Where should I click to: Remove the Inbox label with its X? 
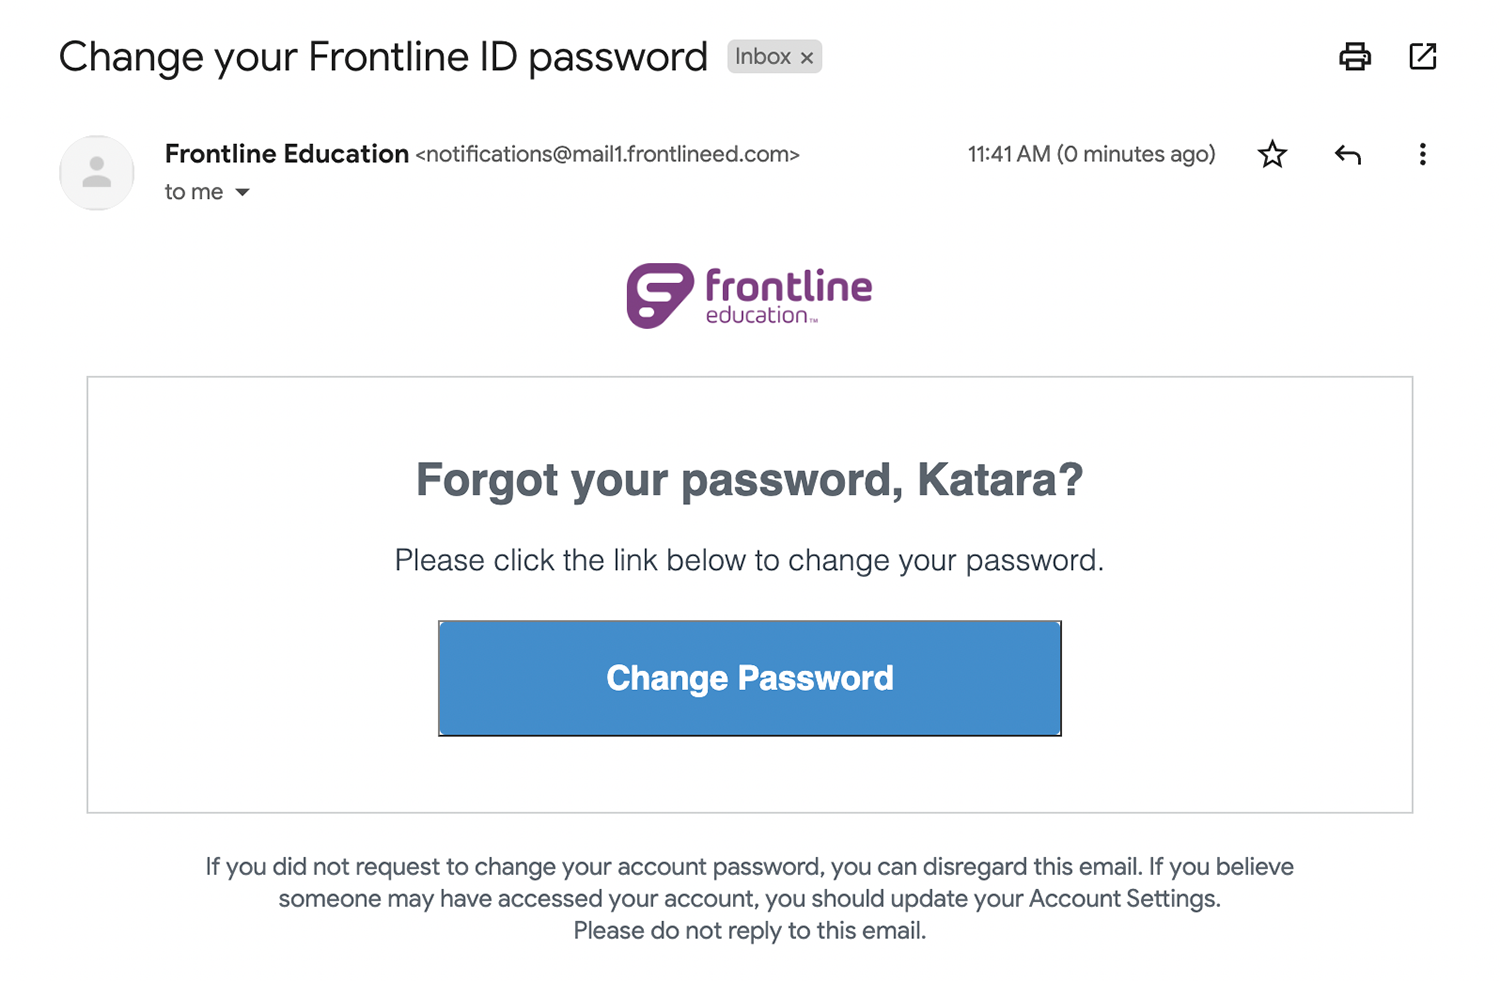click(807, 58)
